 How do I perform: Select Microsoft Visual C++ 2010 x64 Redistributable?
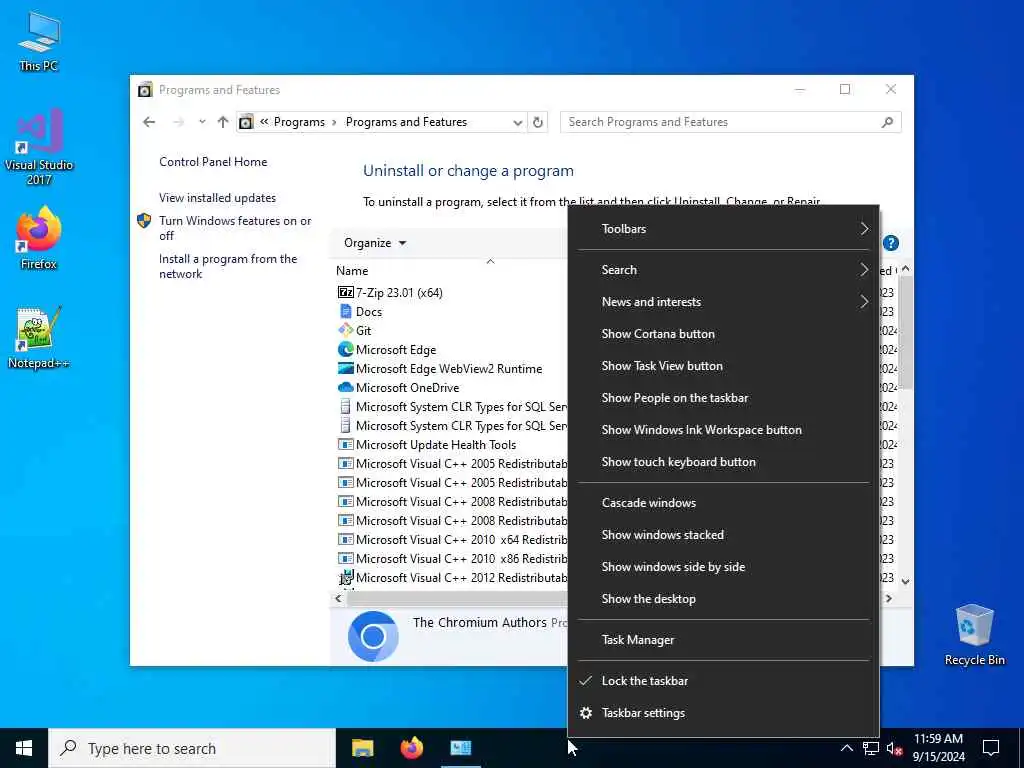pyautogui.click(x=452, y=539)
